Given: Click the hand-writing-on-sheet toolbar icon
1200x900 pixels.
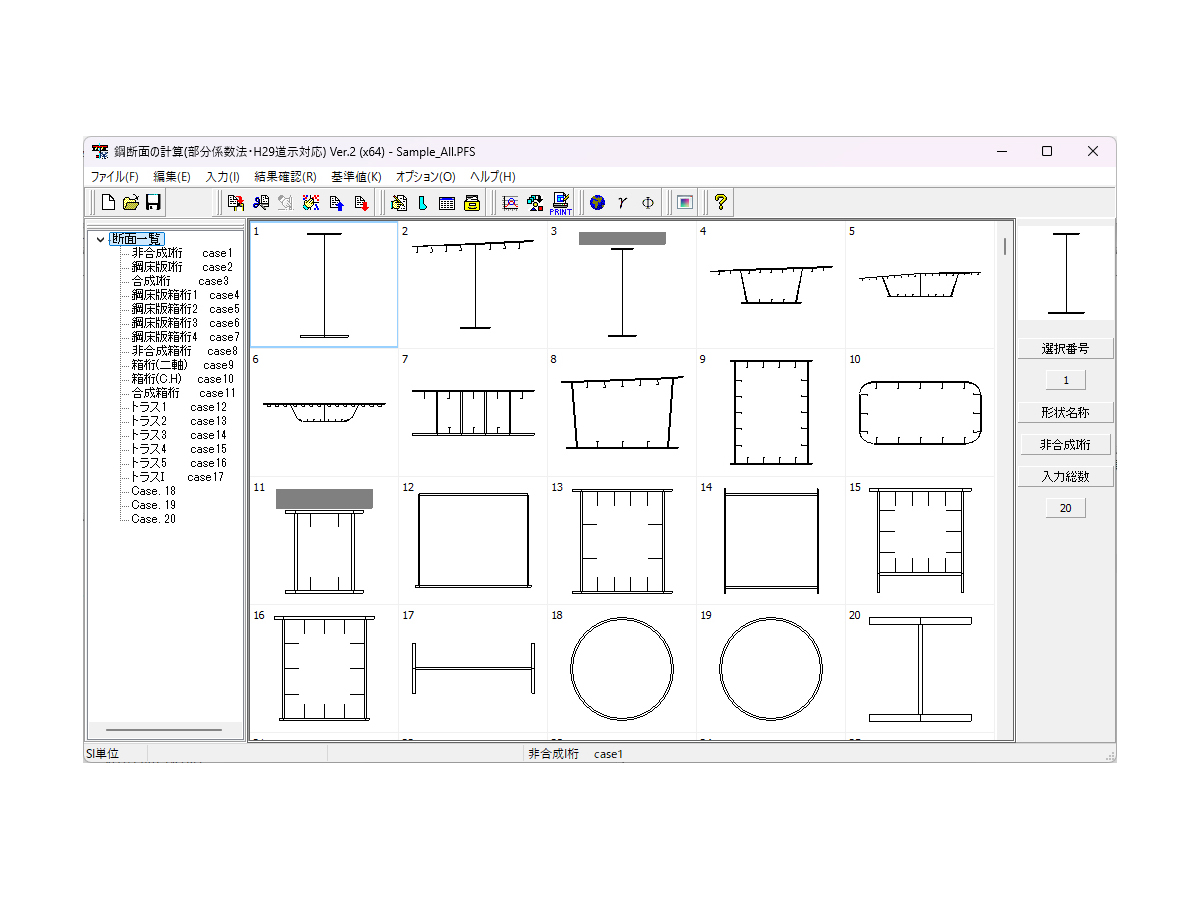Looking at the screenshot, I should 399,203.
